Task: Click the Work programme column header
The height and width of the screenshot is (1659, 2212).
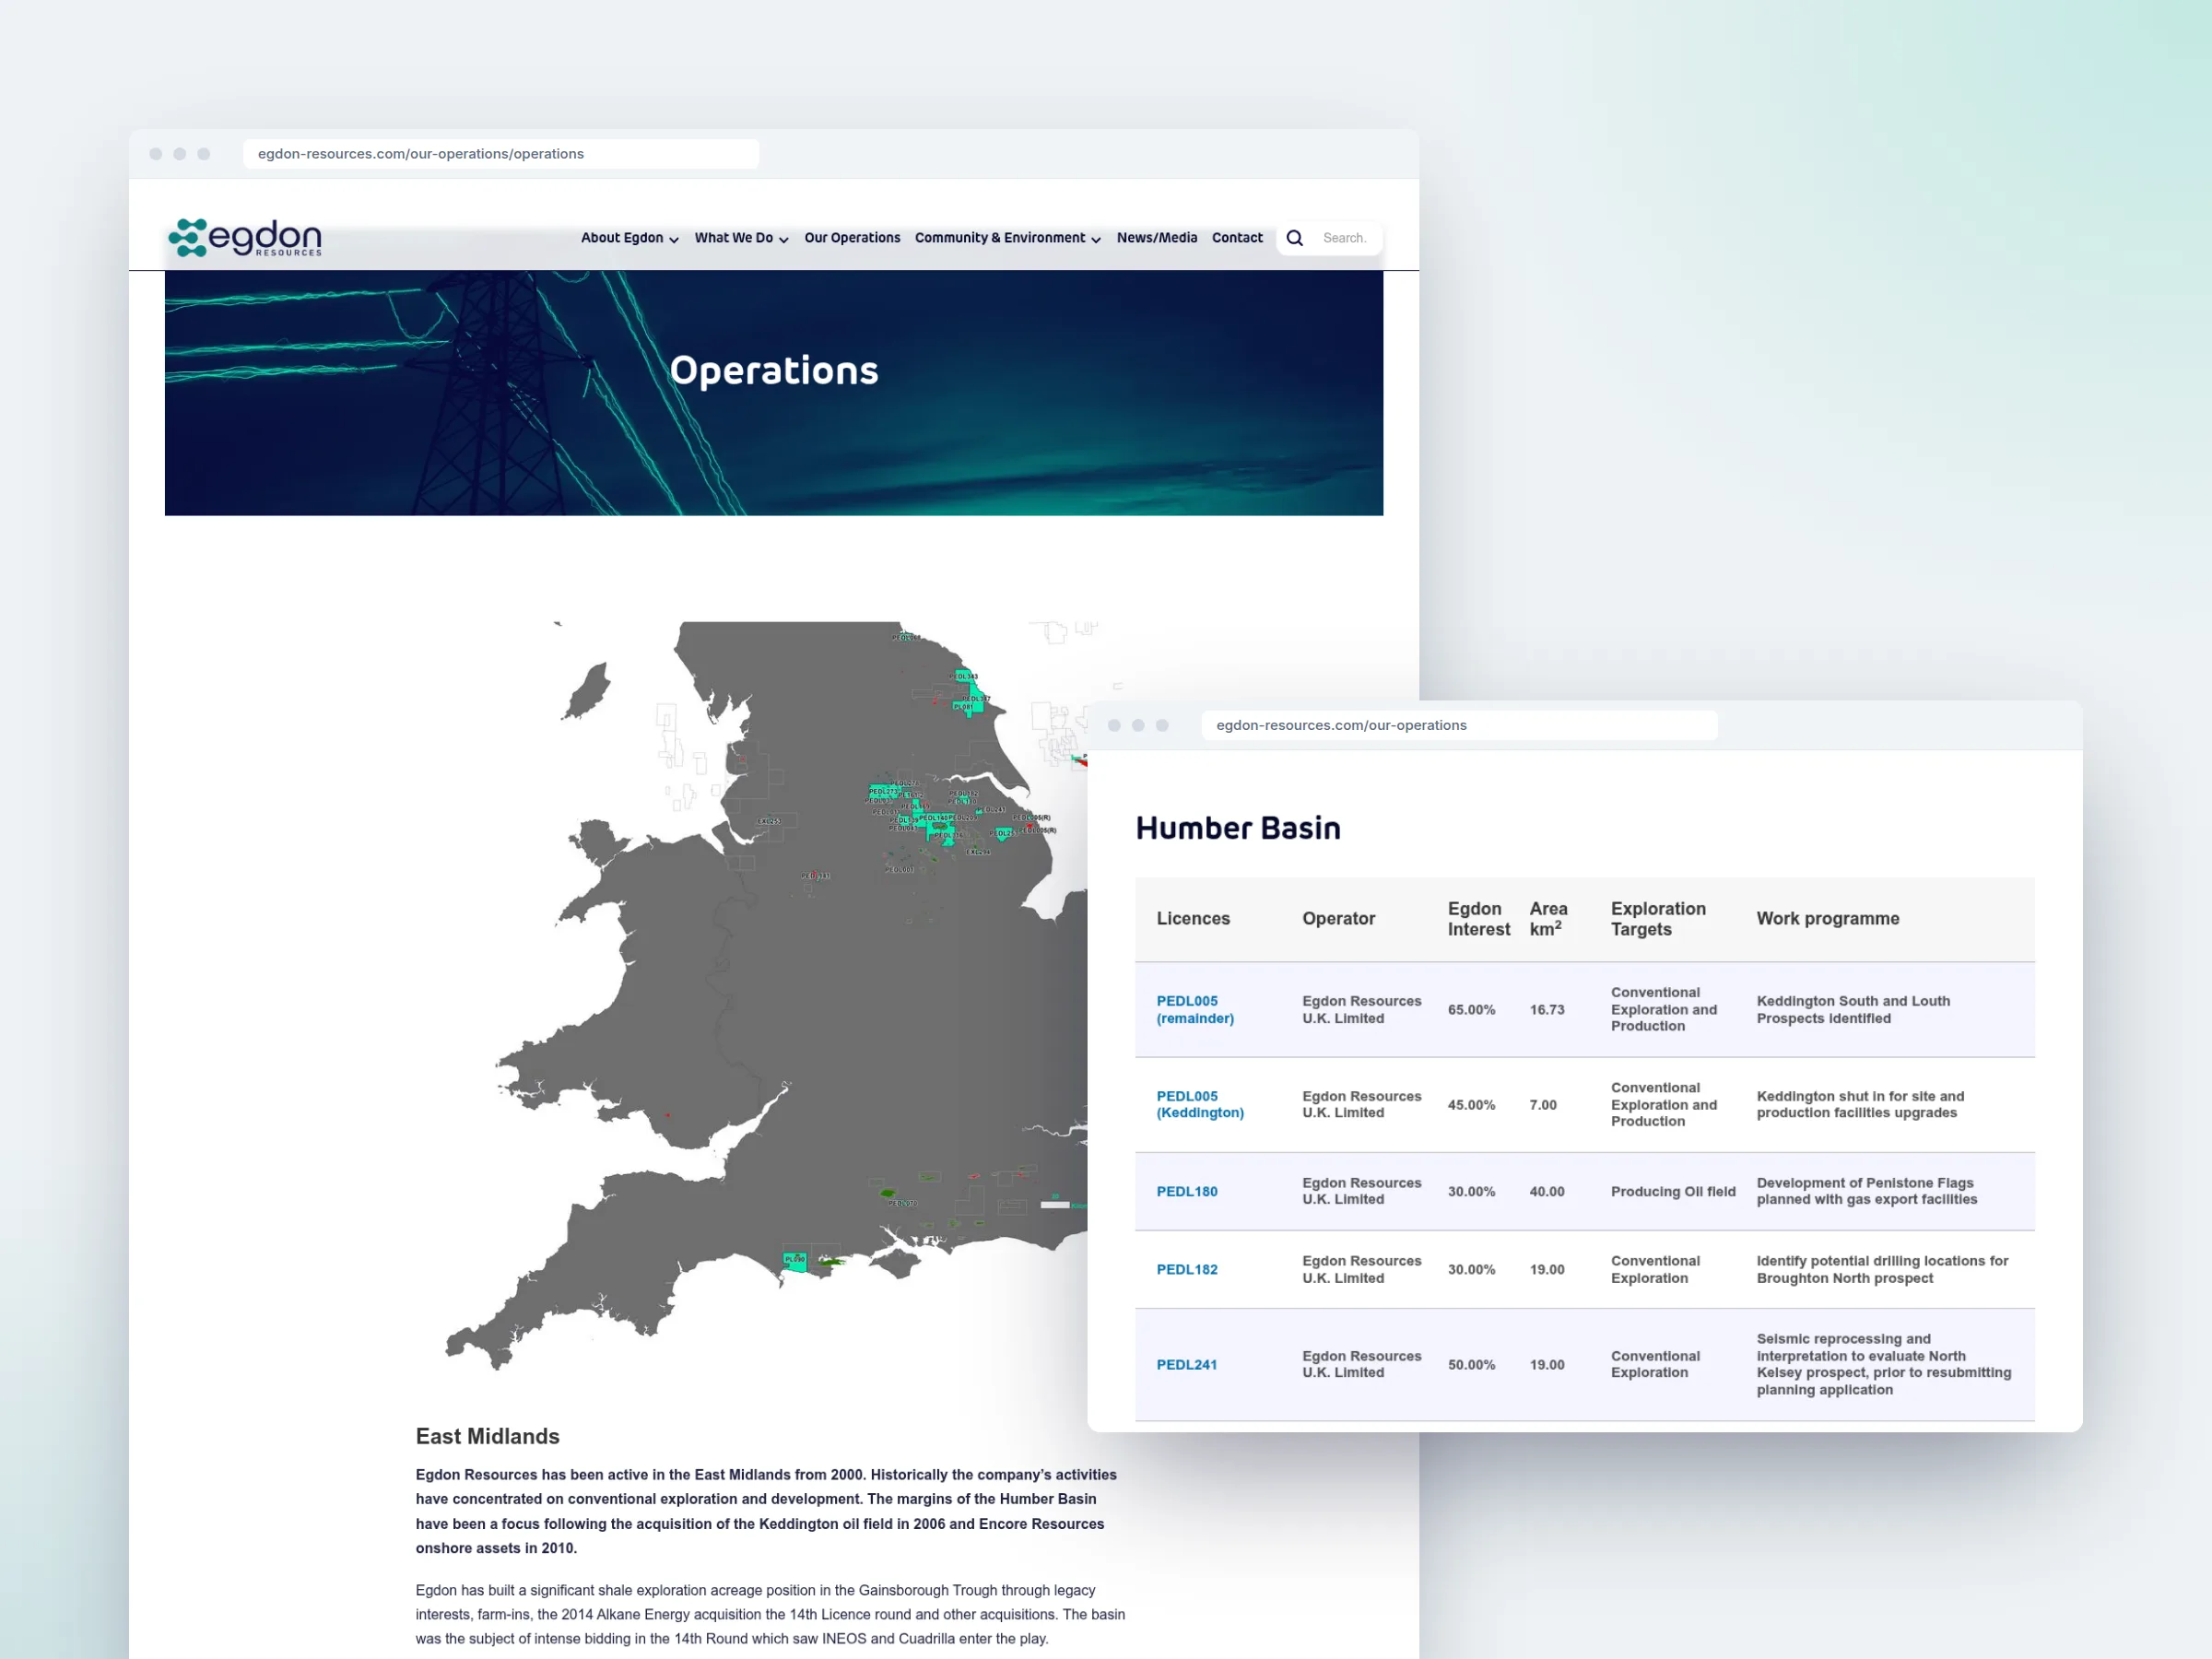Action: click(x=1828, y=919)
